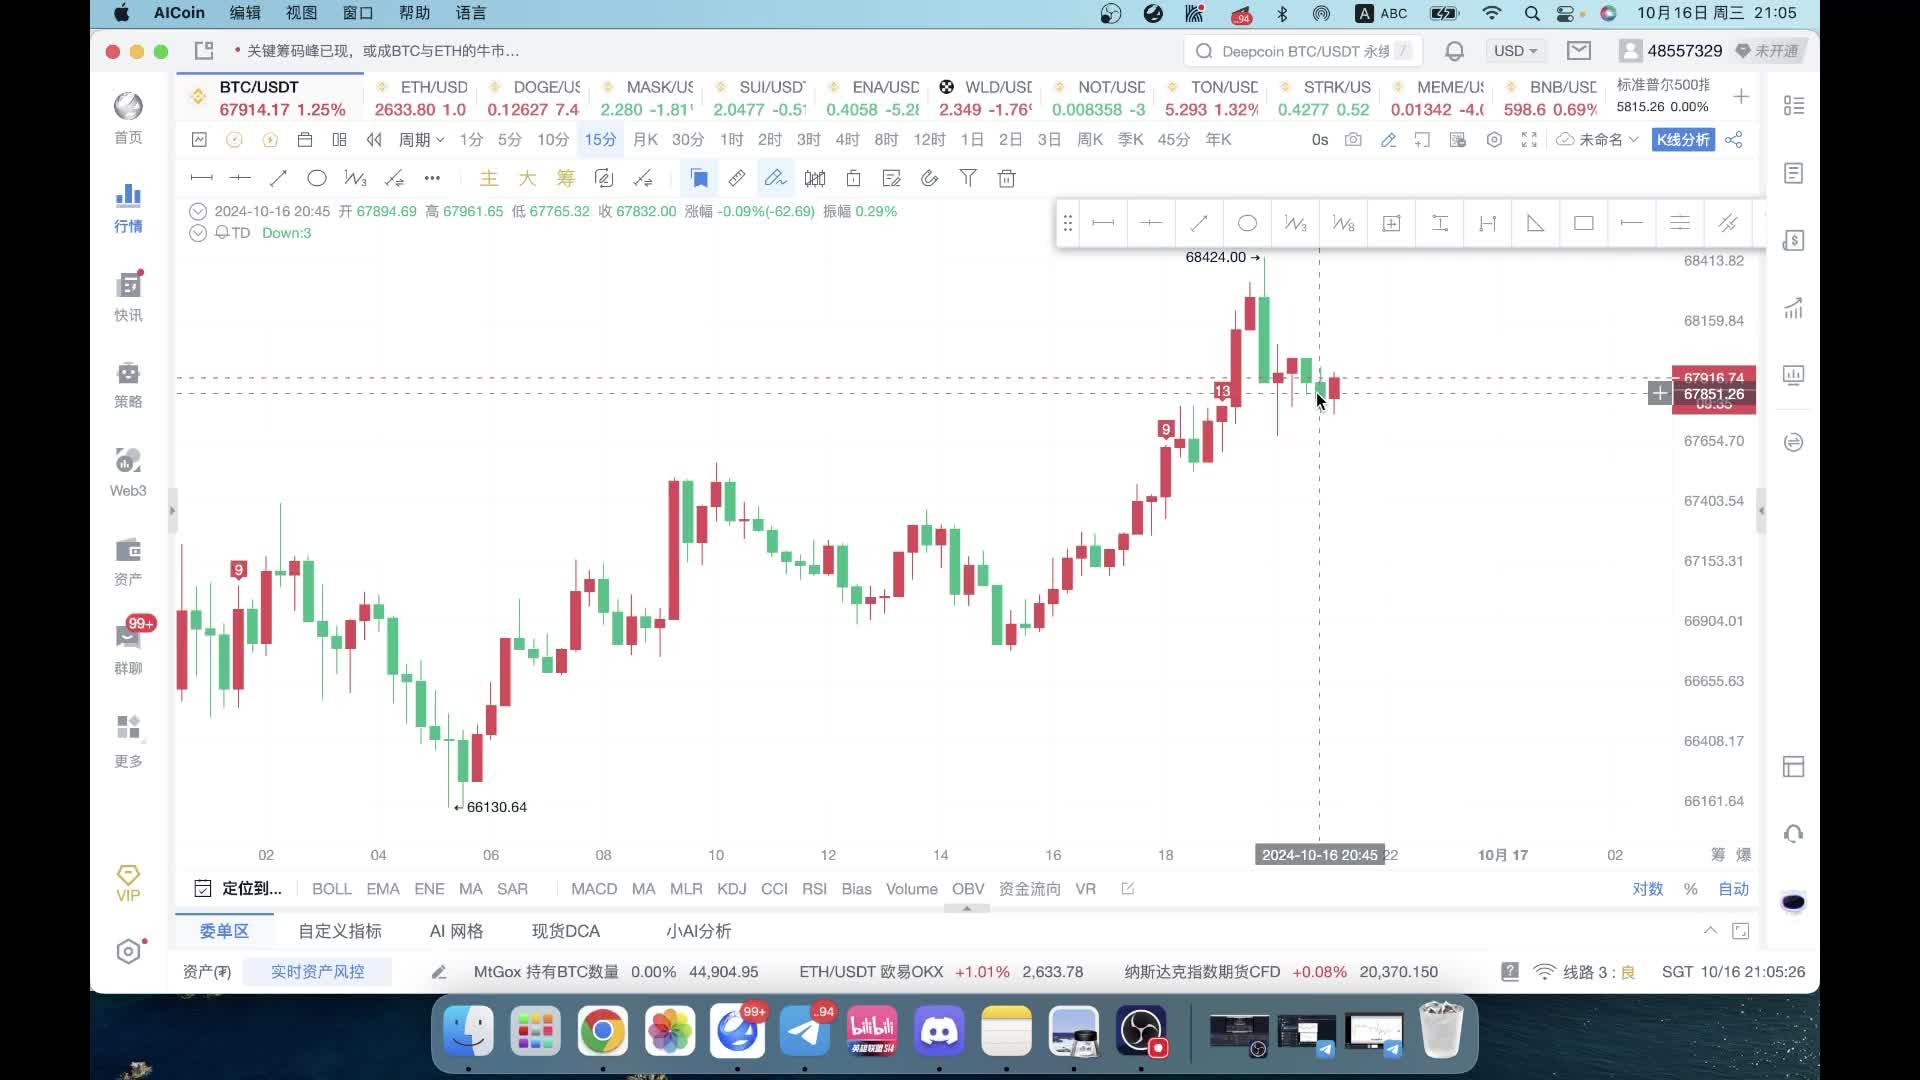This screenshot has width=1920, height=1080.
Task: Click the notification bell icon
Action: coord(1455,51)
